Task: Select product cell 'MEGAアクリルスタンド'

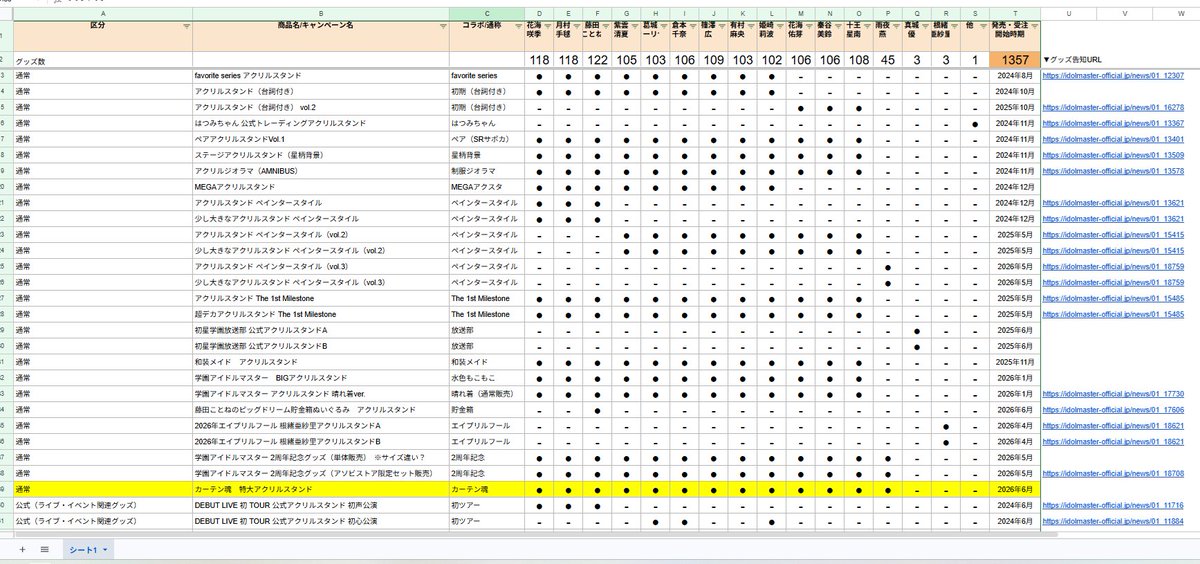Action: point(321,187)
